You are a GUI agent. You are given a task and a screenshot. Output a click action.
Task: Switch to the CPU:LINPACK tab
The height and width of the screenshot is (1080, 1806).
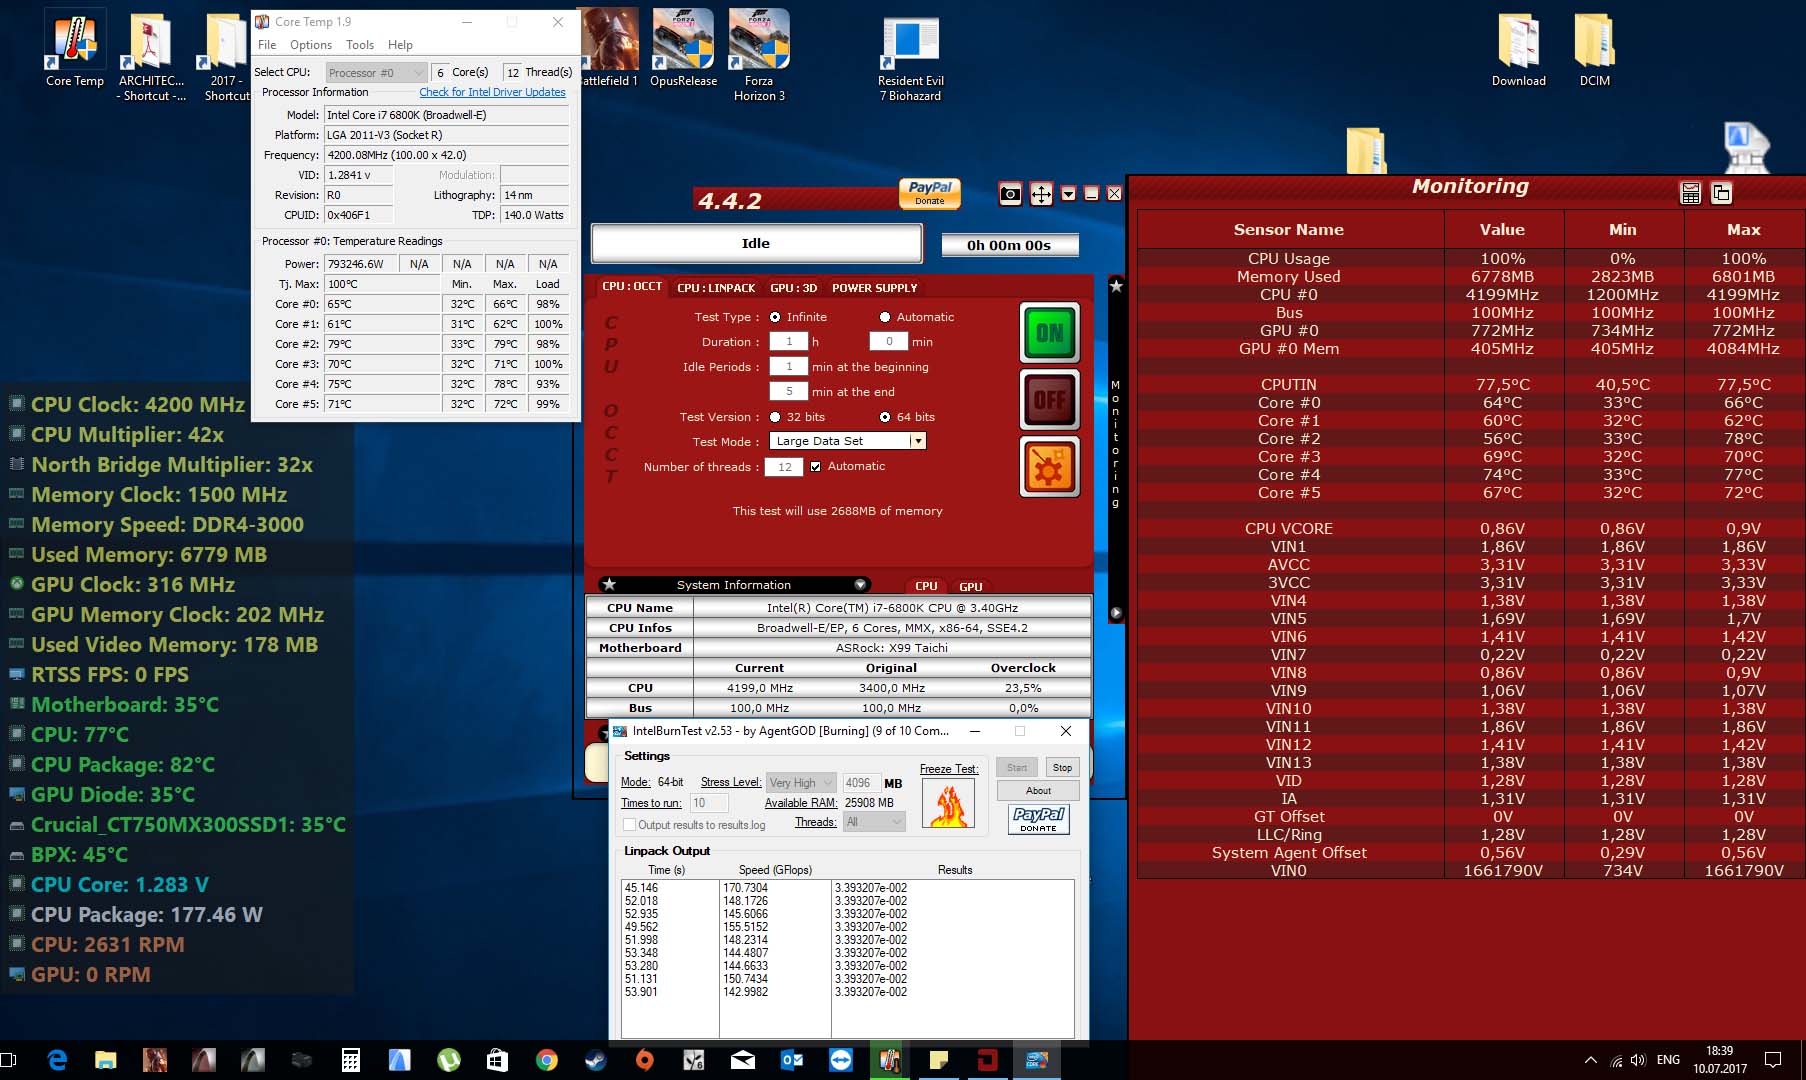point(716,288)
